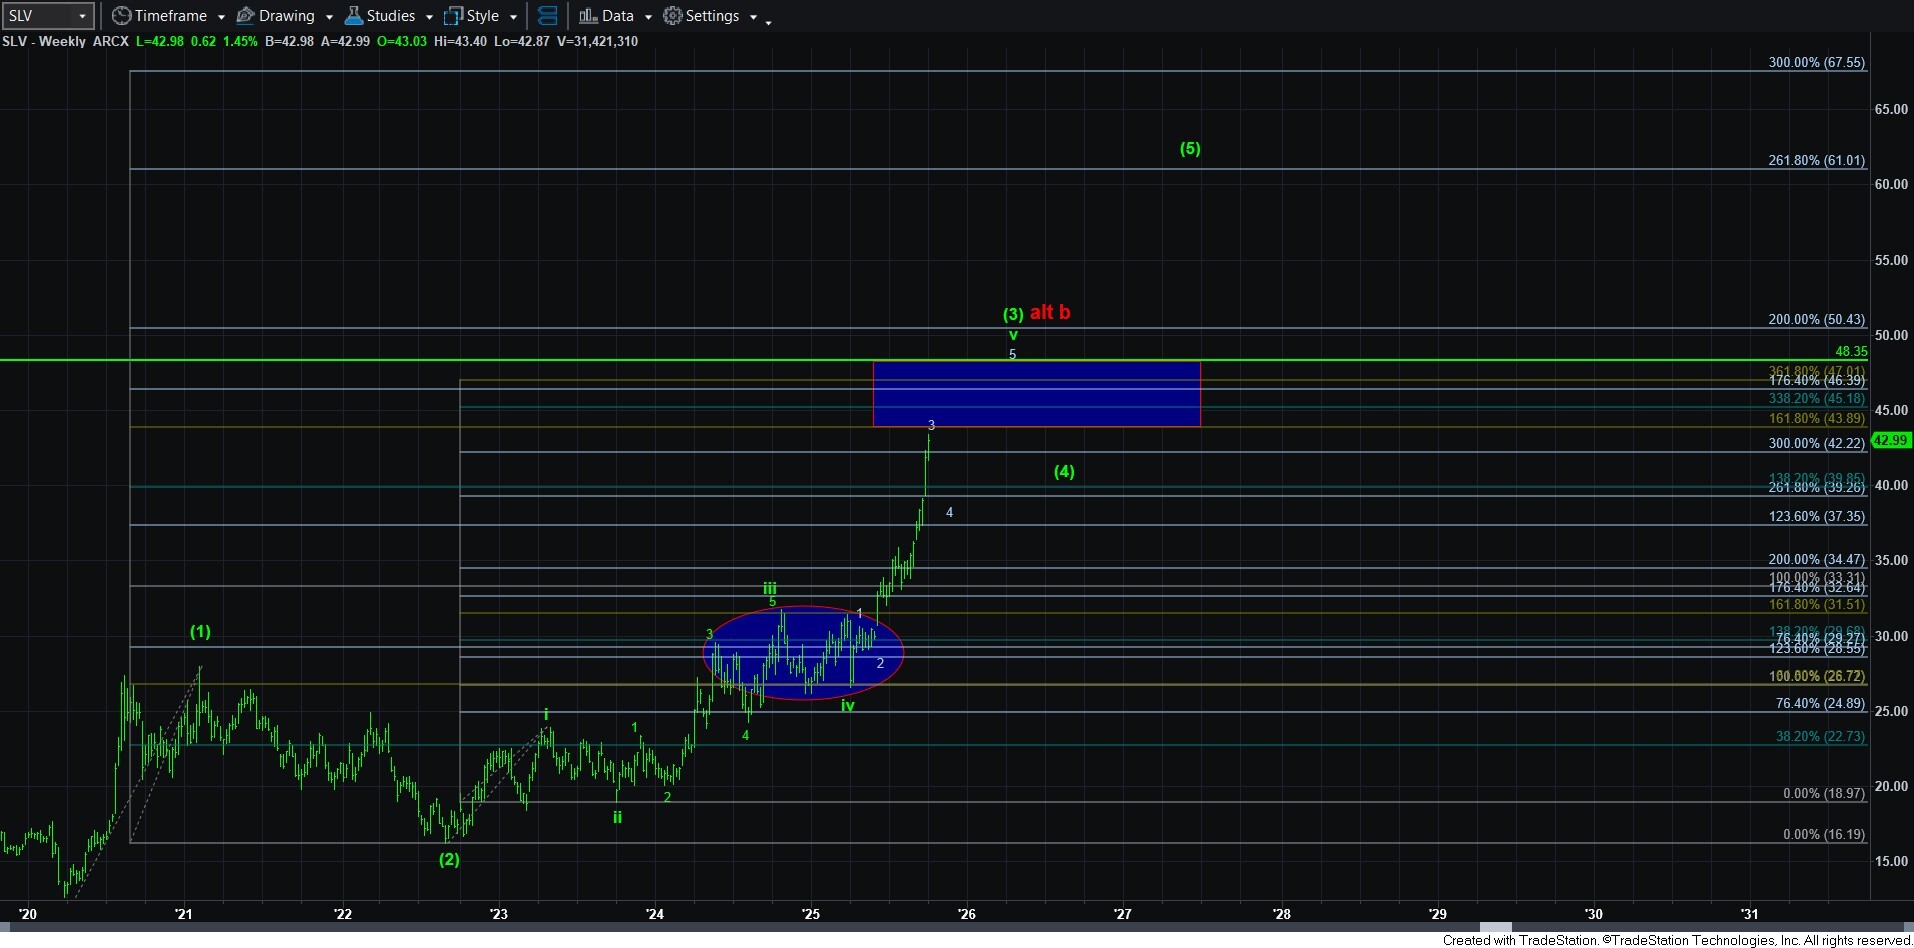Select the blue target rectangle near 45
The image size is (1914, 948).
[1036, 394]
